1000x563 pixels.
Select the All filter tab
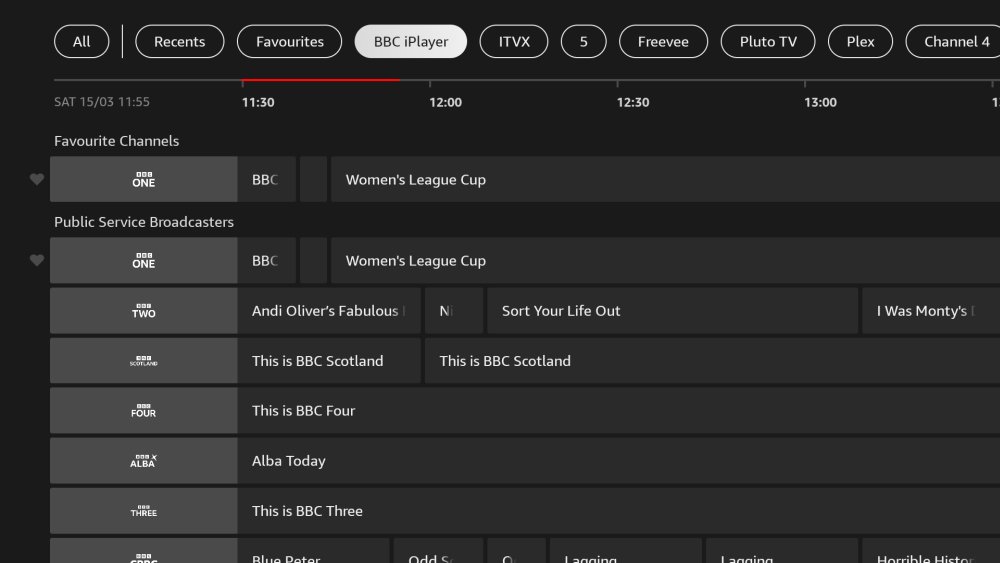point(82,41)
